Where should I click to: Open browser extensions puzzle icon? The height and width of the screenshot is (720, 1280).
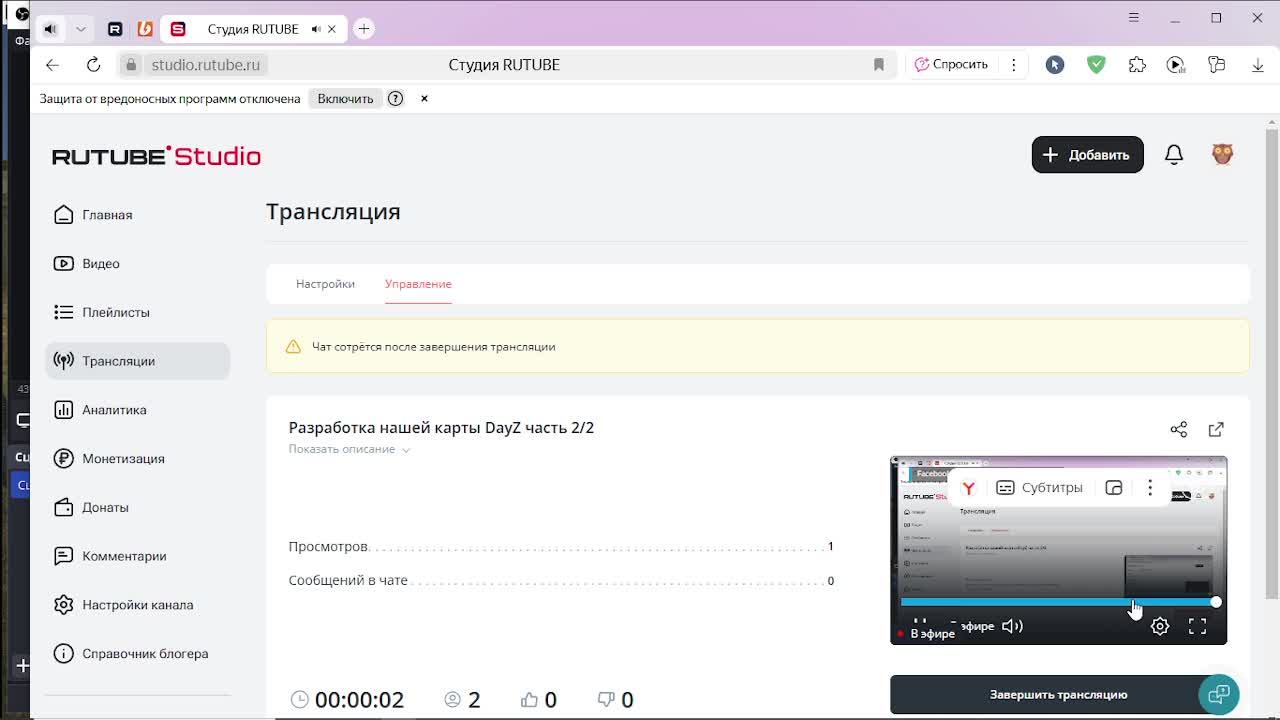(1137, 65)
